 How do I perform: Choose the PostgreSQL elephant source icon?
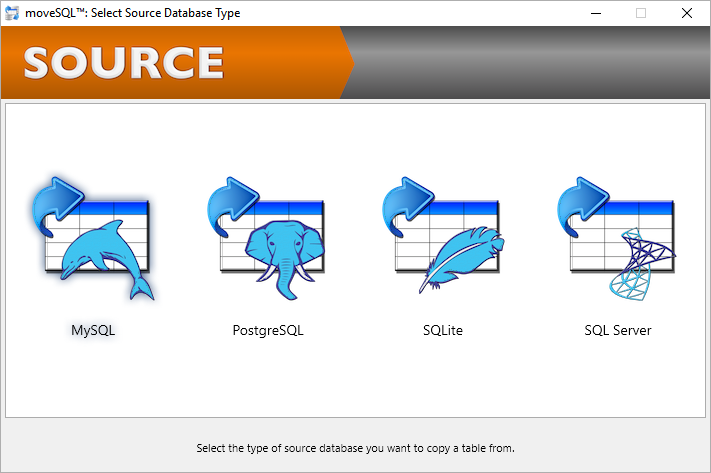pos(267,239)
